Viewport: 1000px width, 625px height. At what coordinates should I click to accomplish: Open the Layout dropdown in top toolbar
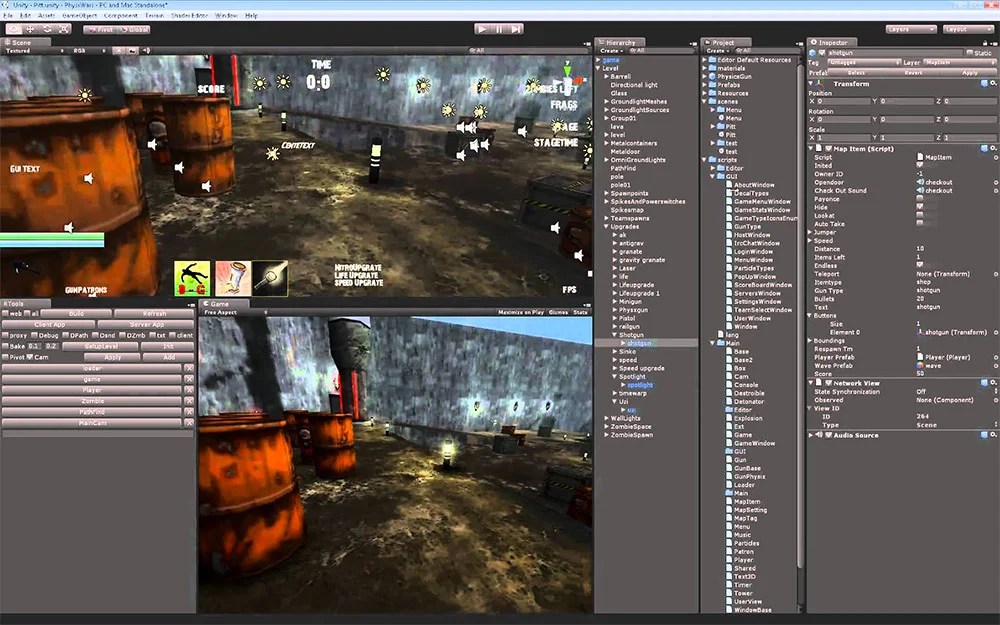(x=968, y=29)
